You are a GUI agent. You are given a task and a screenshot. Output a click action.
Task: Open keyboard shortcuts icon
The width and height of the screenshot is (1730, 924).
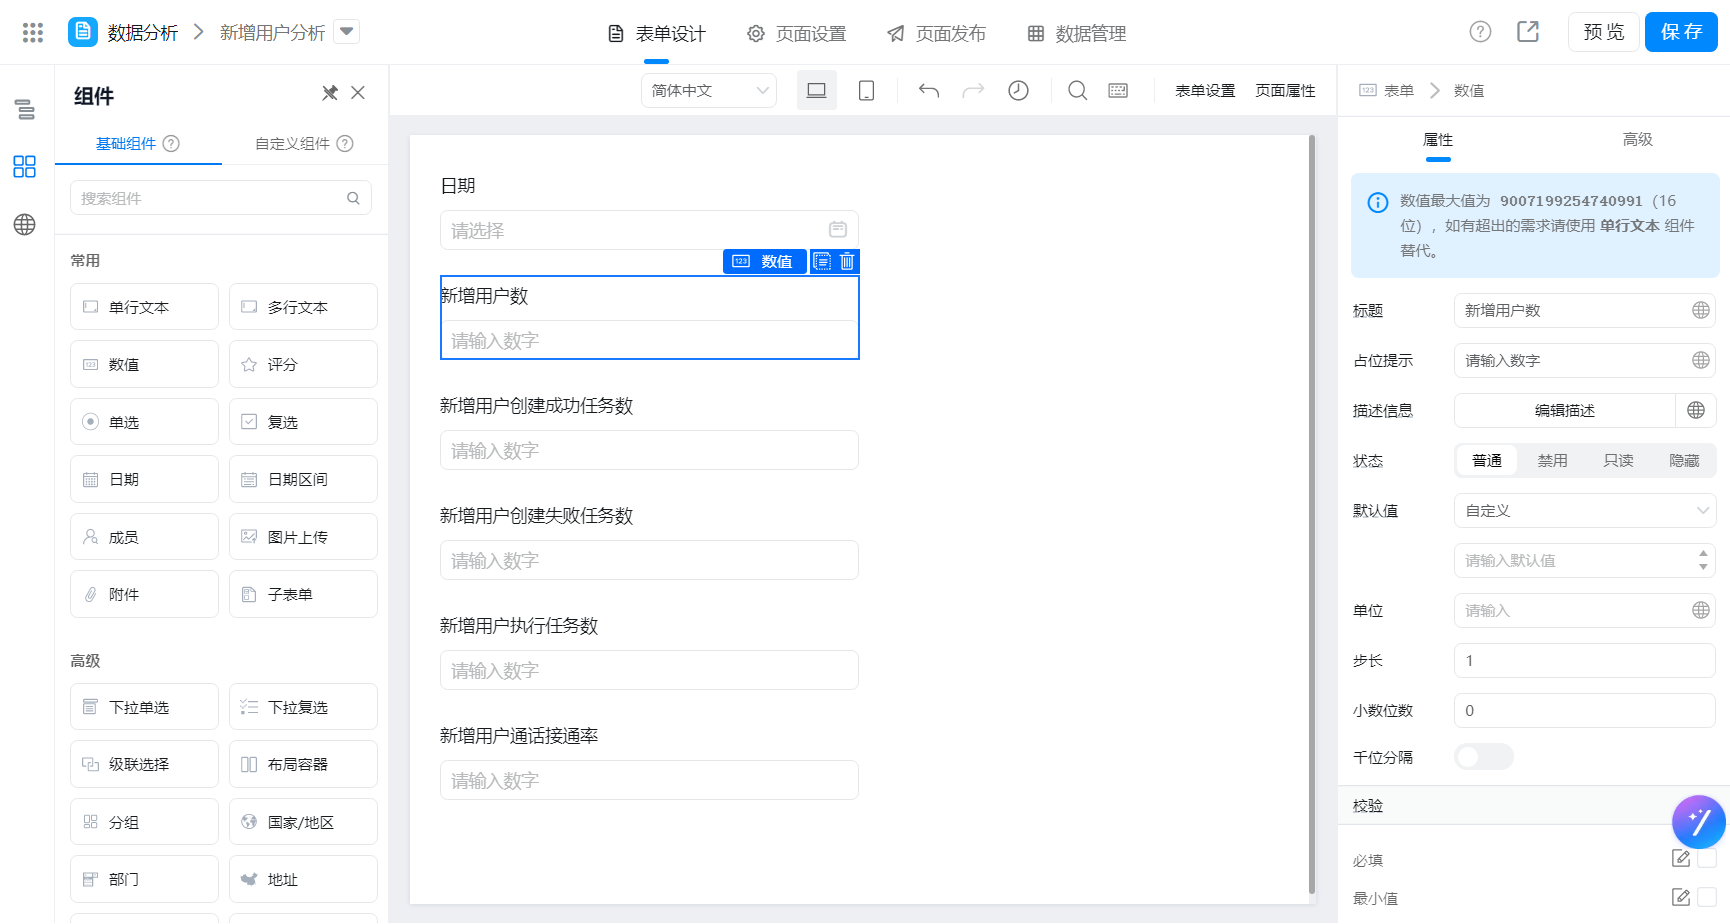[1118, 91]
